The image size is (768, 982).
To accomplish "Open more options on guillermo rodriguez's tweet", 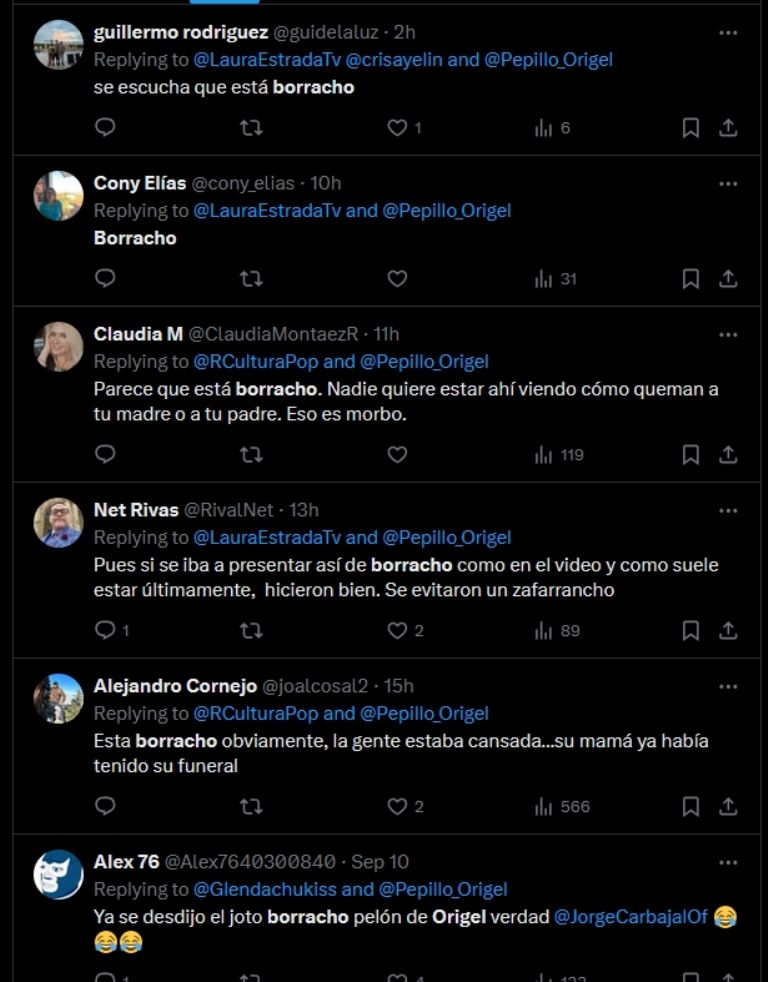I will pyautogui.click(x=728, y=33).
